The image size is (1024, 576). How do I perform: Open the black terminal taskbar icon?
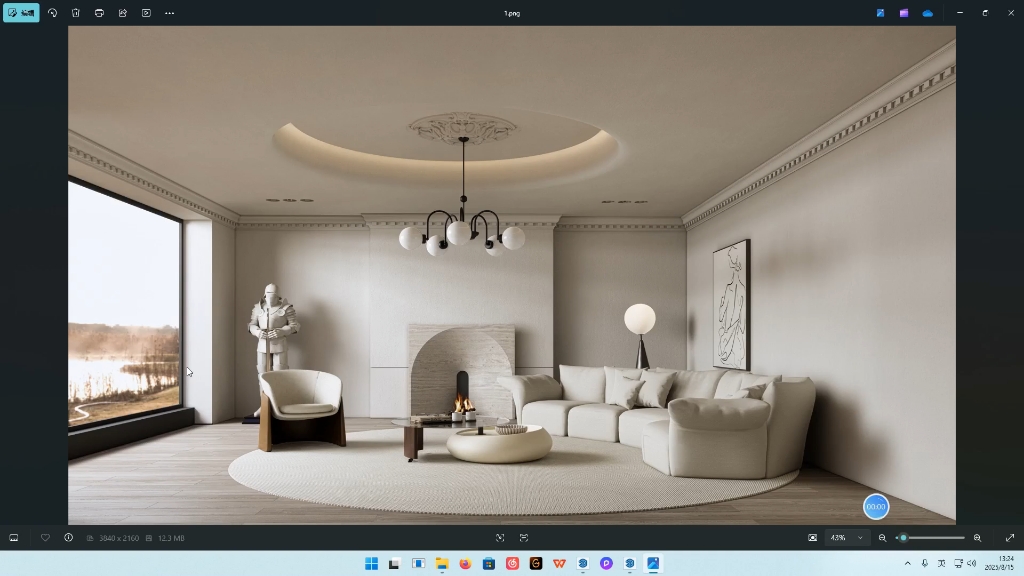tap(394, 564)
